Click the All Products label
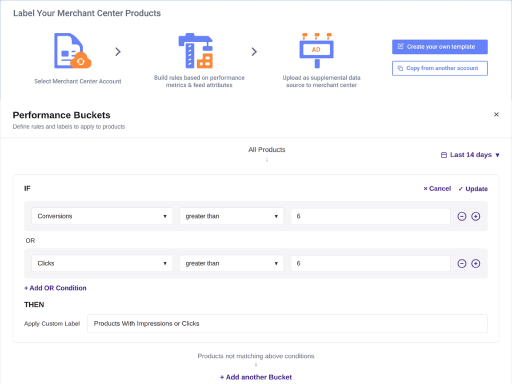Screen dimensions: 512x384 267,150
